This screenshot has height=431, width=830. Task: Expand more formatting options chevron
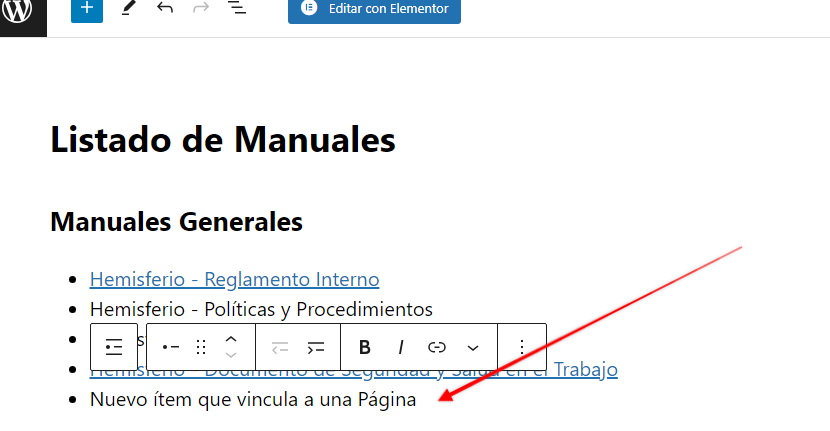473,348
